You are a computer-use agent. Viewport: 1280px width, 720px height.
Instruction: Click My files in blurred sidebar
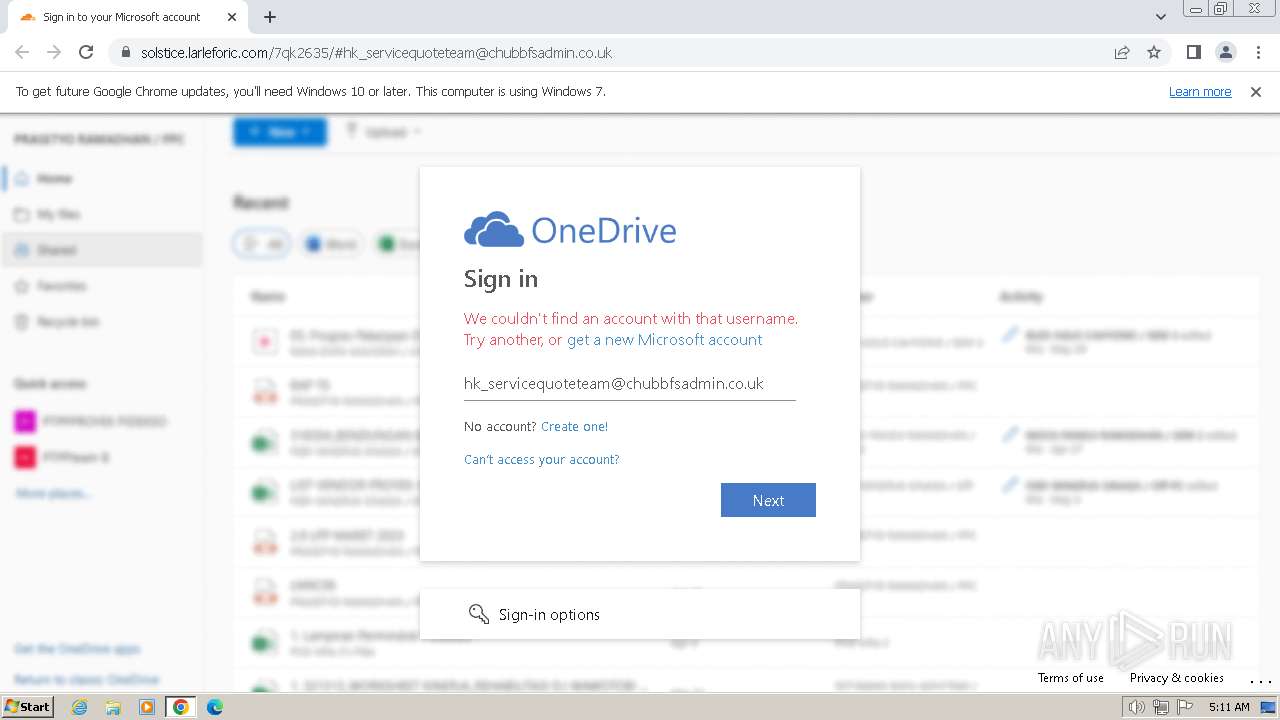pos(101,215)
